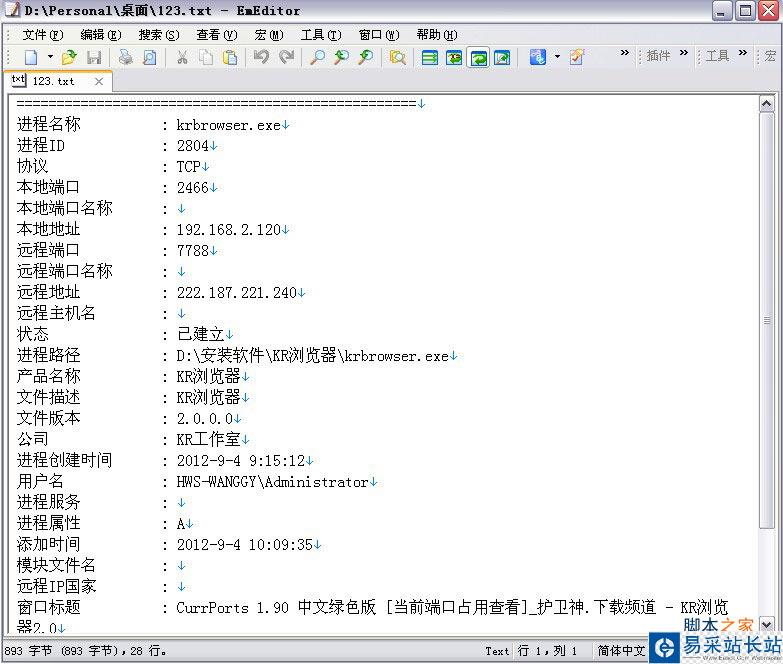Toggle No Wrap mode icon
783x664 pixels.
[x=429, y=57]
